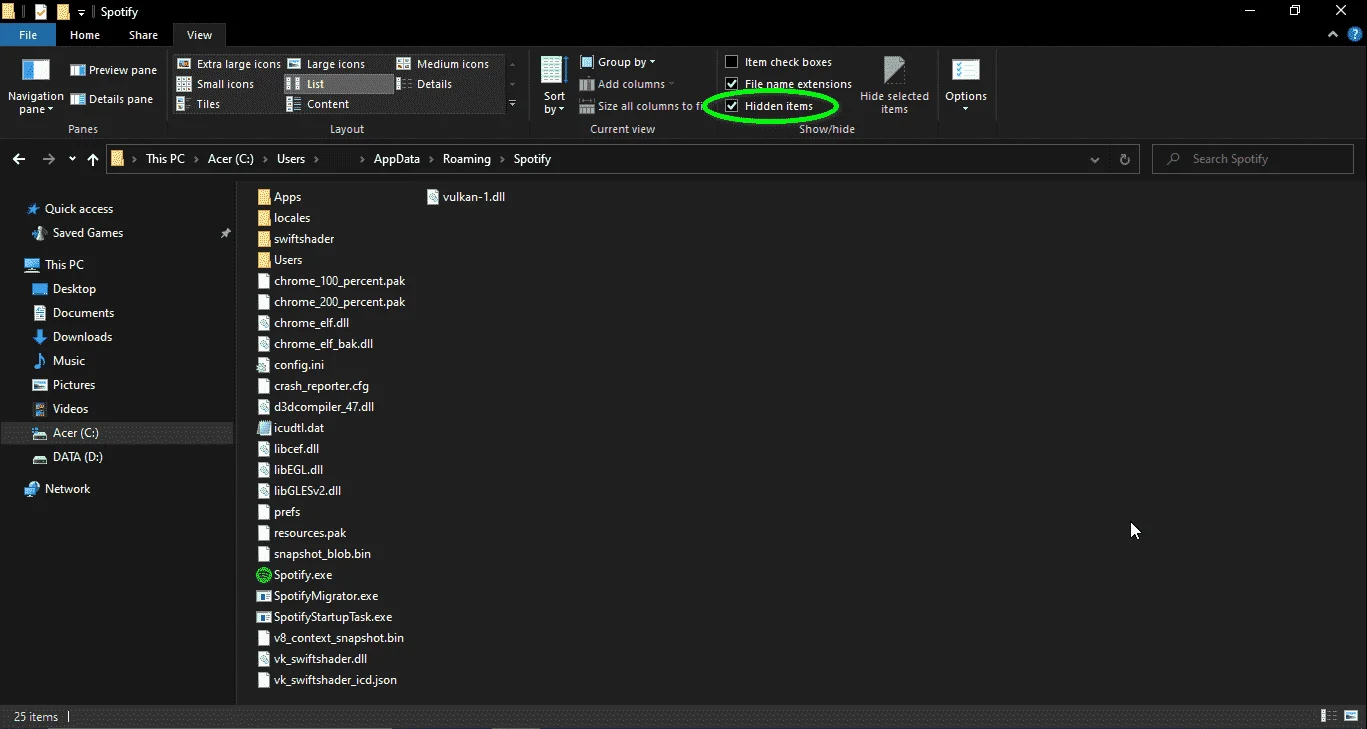Open the Help question mark icon
Viewport: 1367px width, 729px height.
tap(1354, 34)
